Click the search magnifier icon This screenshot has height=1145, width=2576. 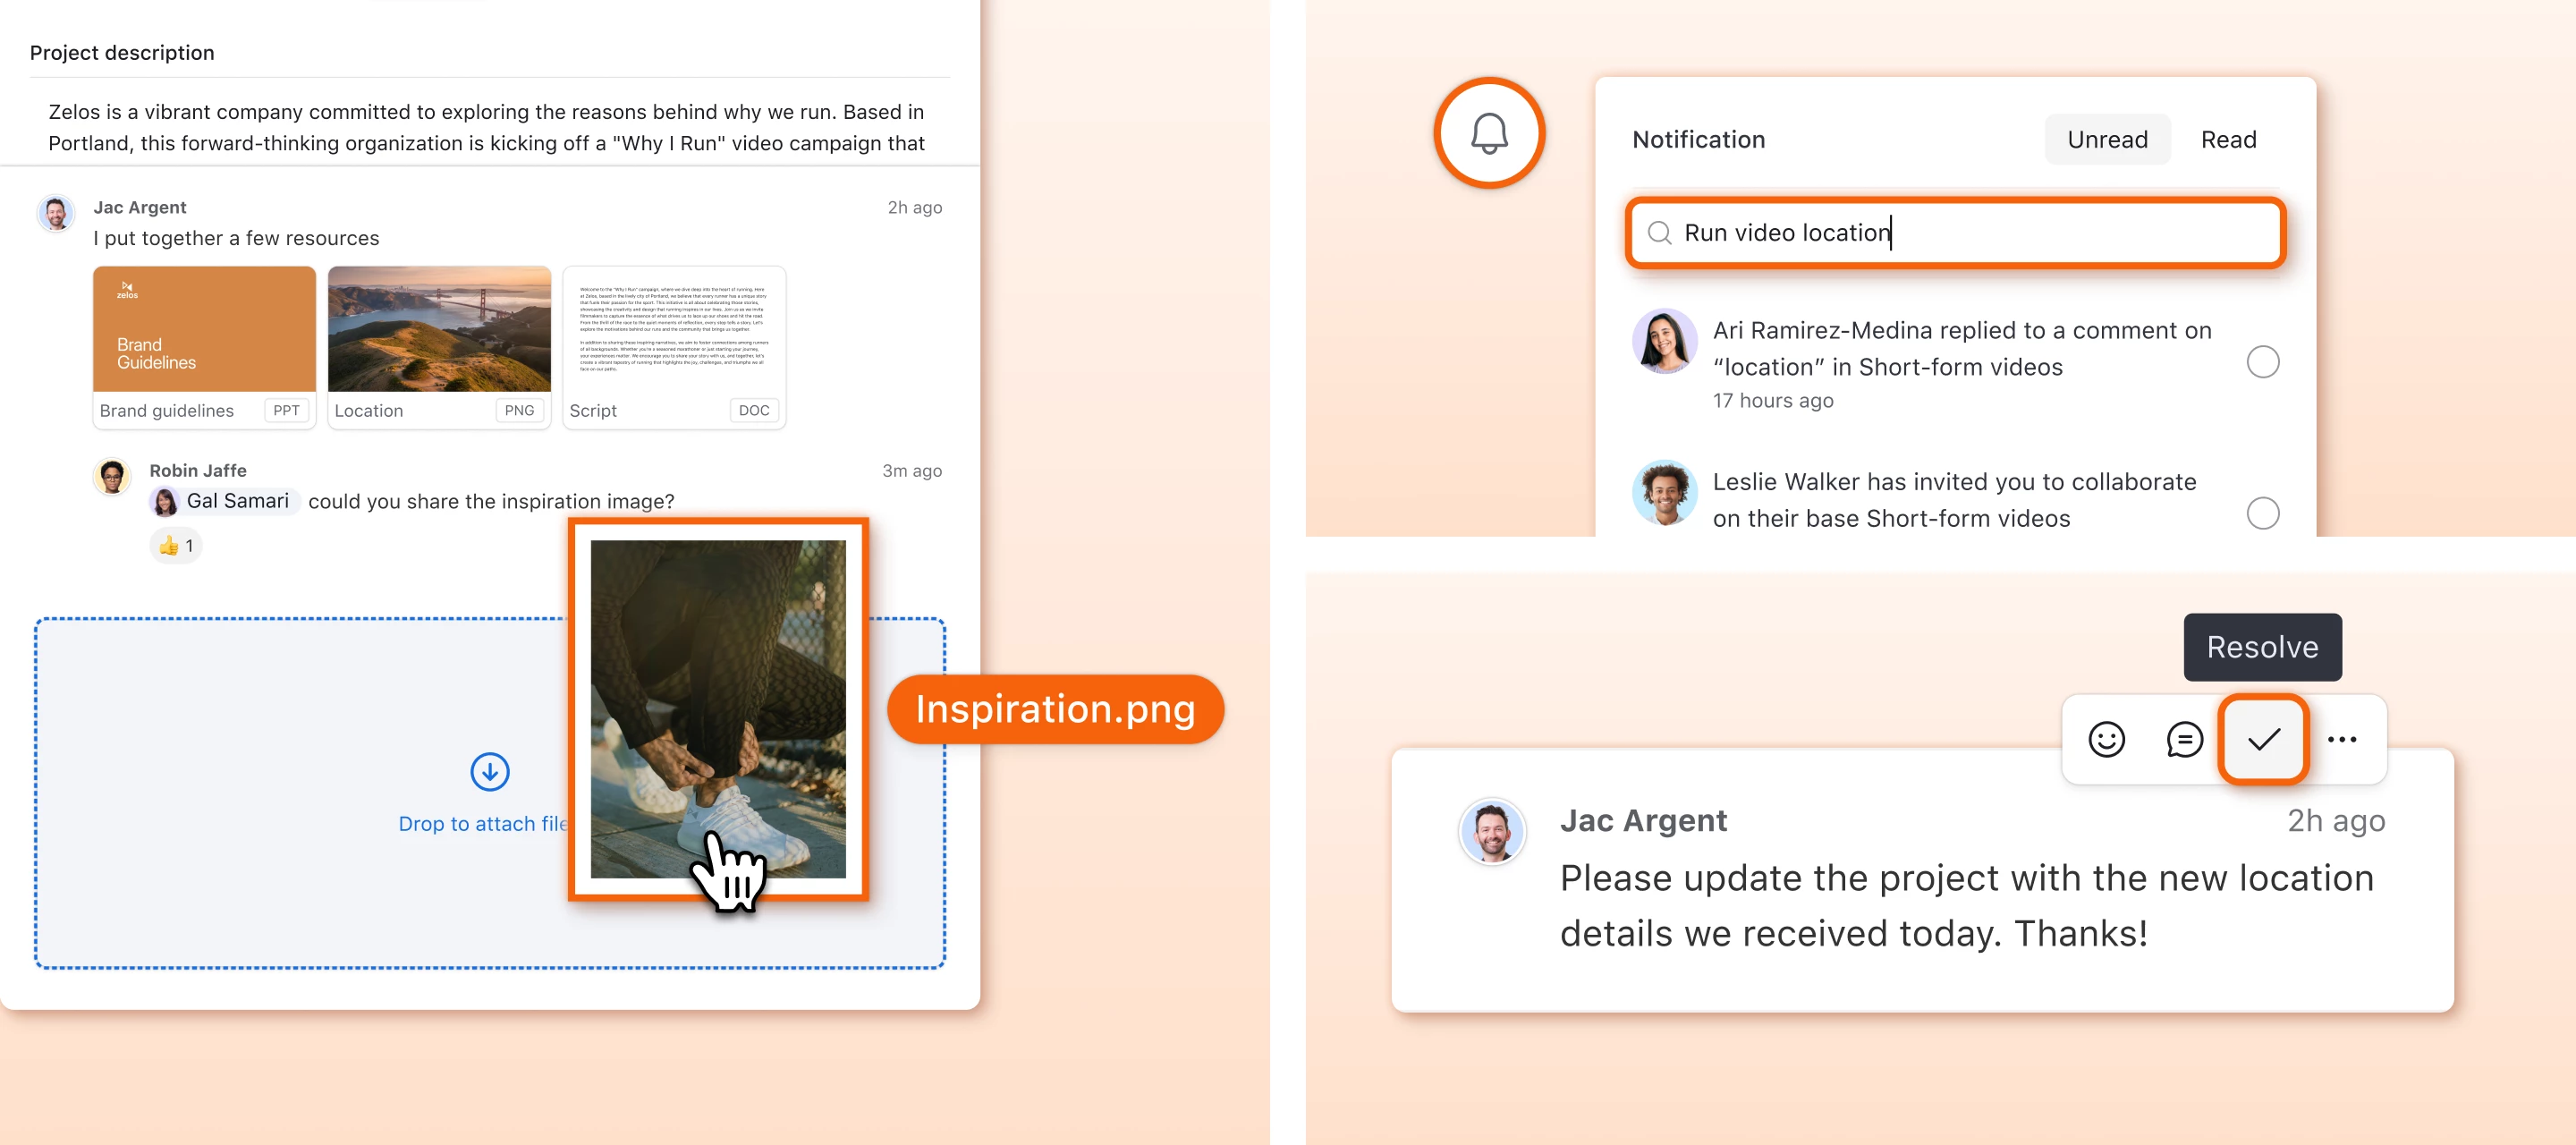1659,233
